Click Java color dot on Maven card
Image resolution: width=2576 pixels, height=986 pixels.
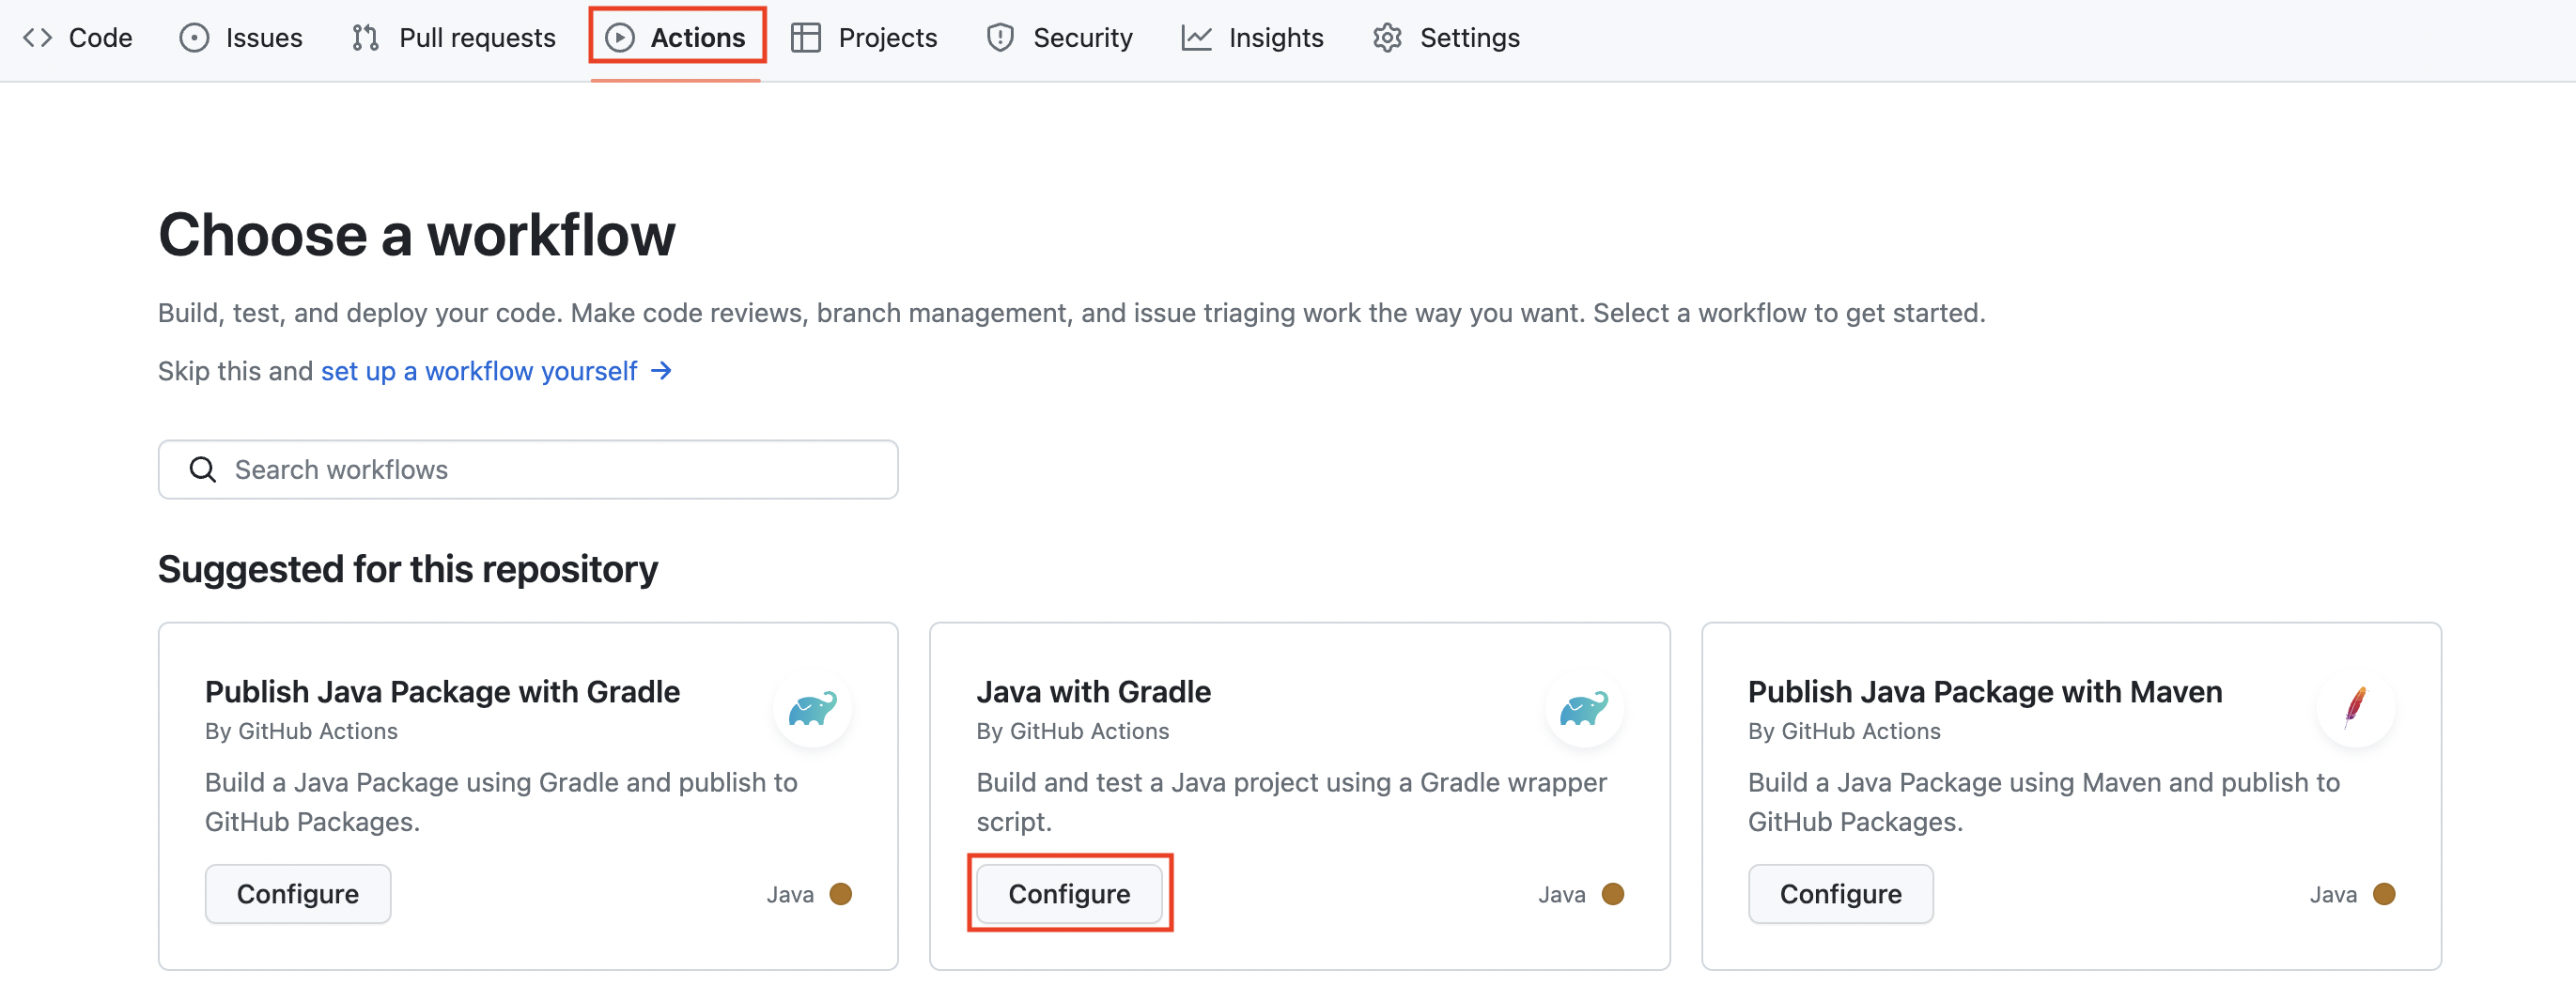coord(2384,893)
